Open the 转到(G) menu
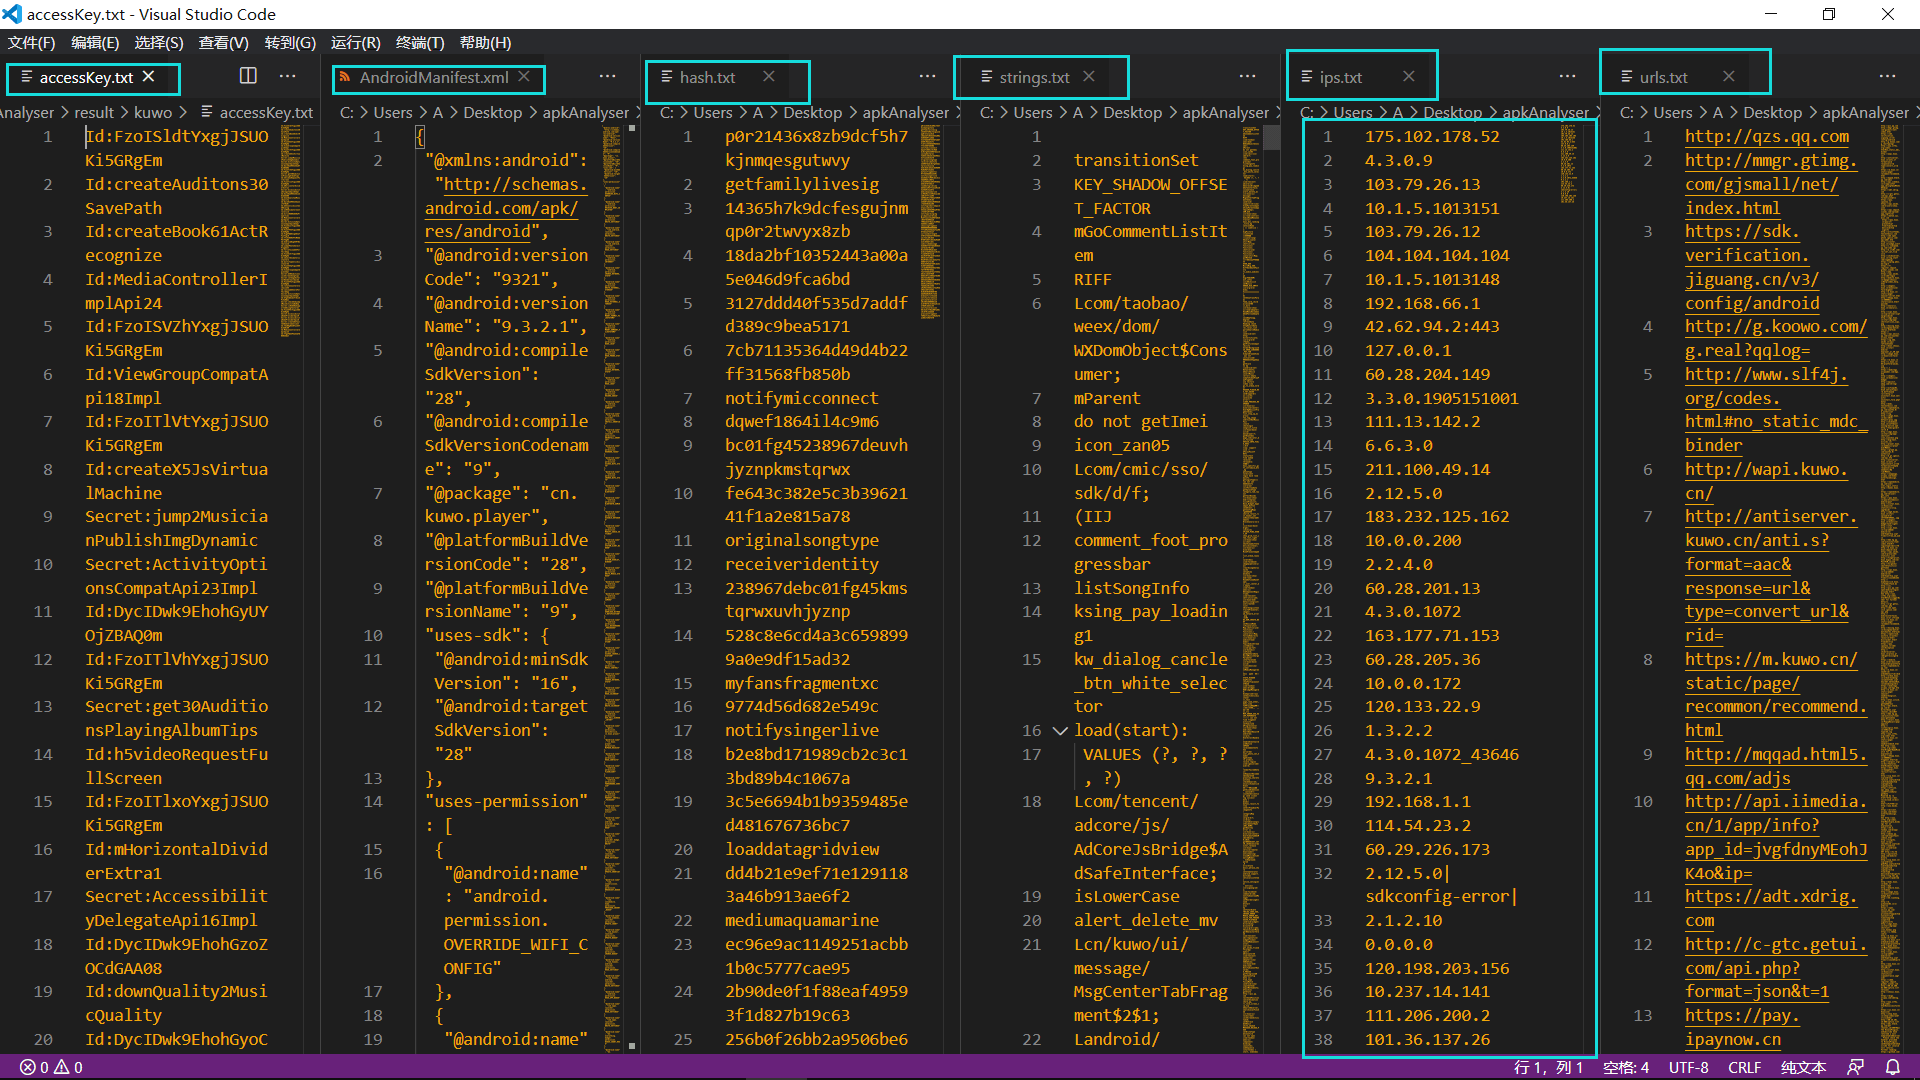This screenshot has width=1920, height=1080. point(290,43)
